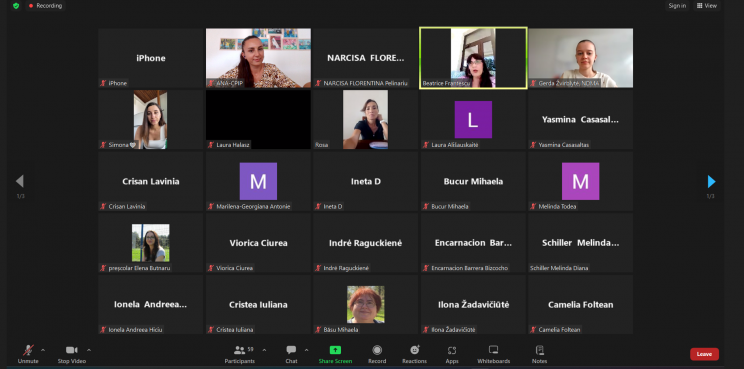This screenshot has height=369, width=744.
Task: Click the M avatar of Marilena-Georgiana Antonie
Action: [x=258, y=181]
